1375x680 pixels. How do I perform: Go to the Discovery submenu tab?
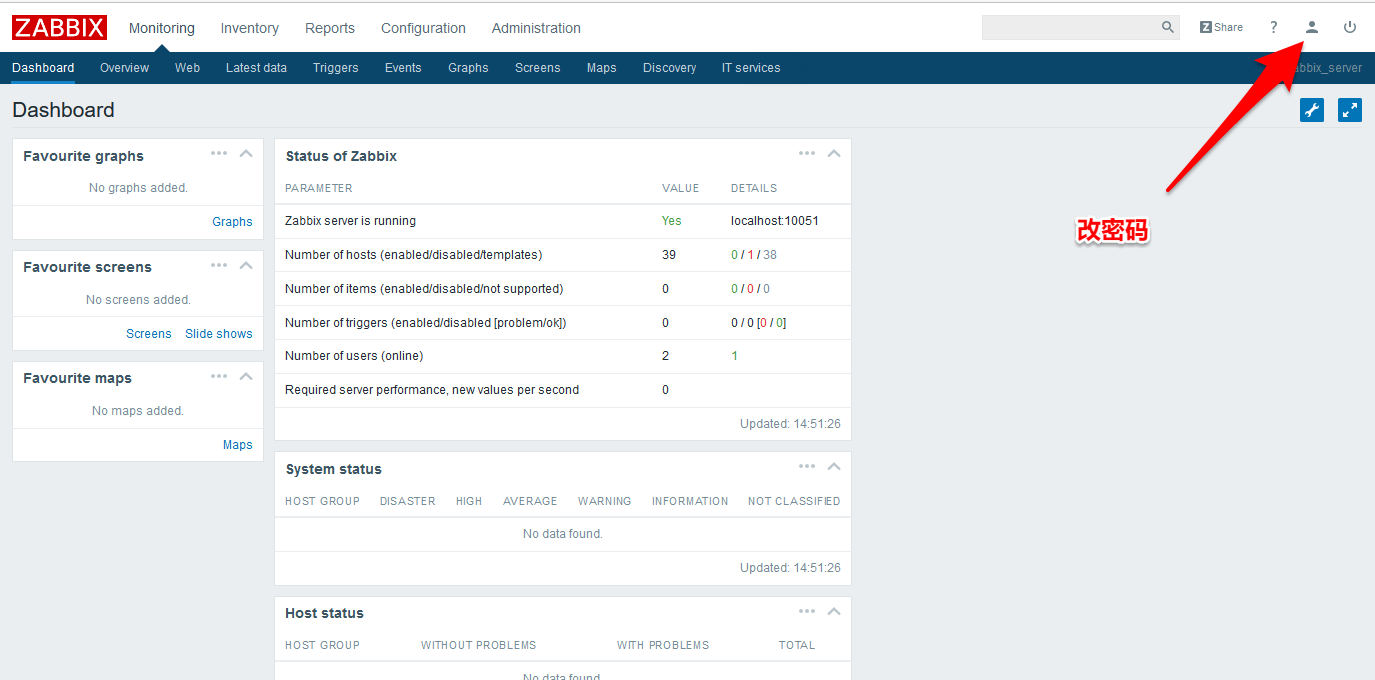click(669, 68)
